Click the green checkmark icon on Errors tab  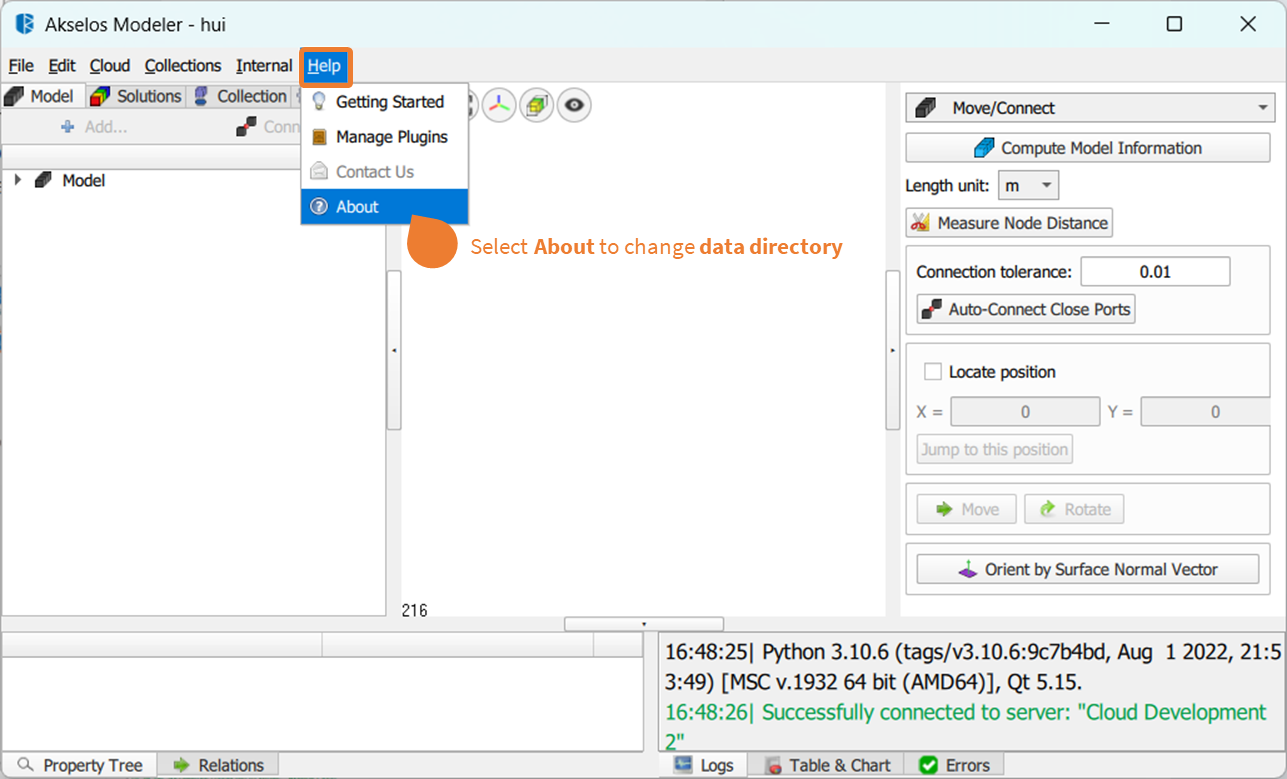click(x=928, y=765)
